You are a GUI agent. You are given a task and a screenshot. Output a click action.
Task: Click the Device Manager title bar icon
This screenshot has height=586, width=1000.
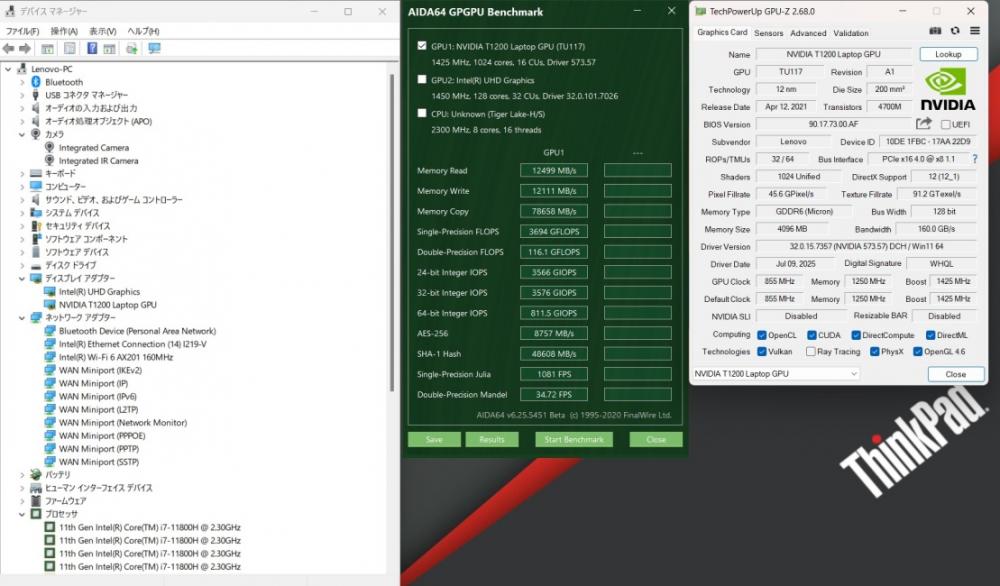pos(10,11)
